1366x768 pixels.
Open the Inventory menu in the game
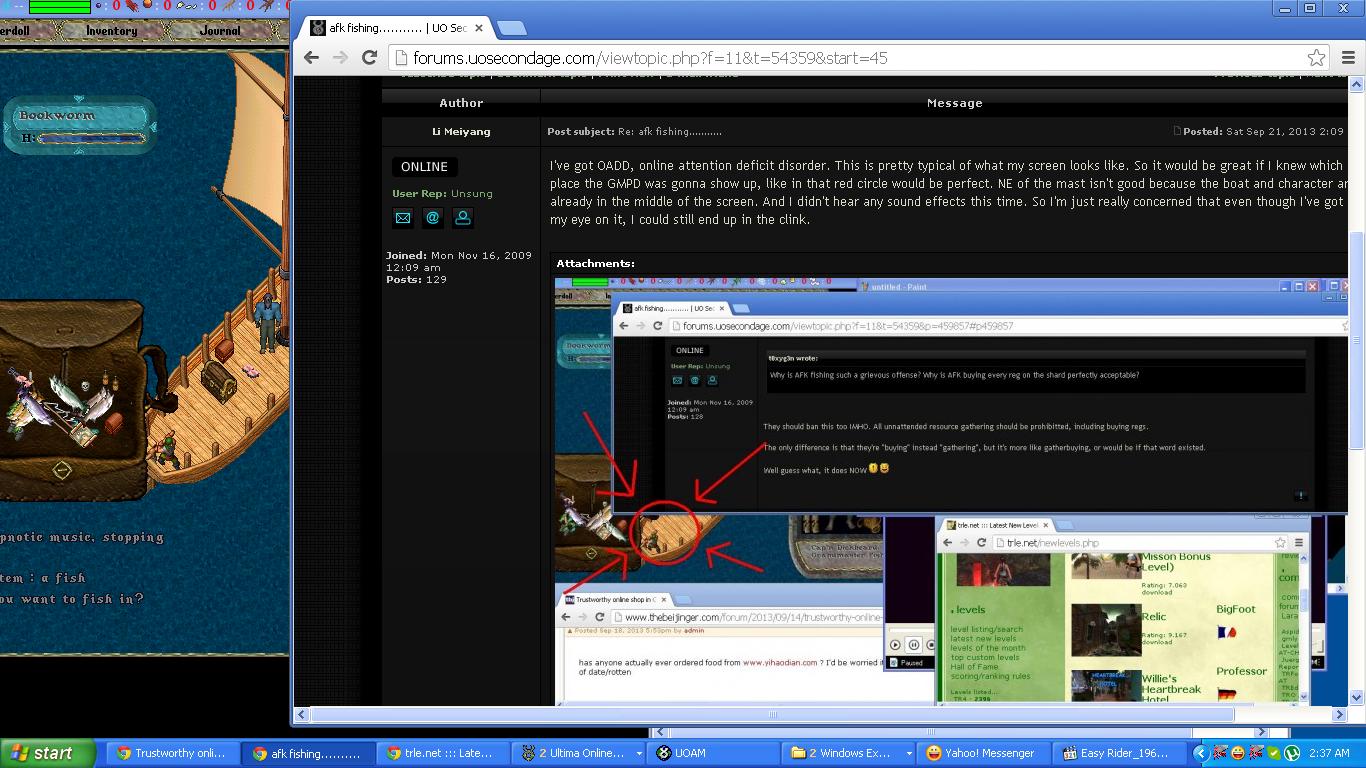click(111, 31)
